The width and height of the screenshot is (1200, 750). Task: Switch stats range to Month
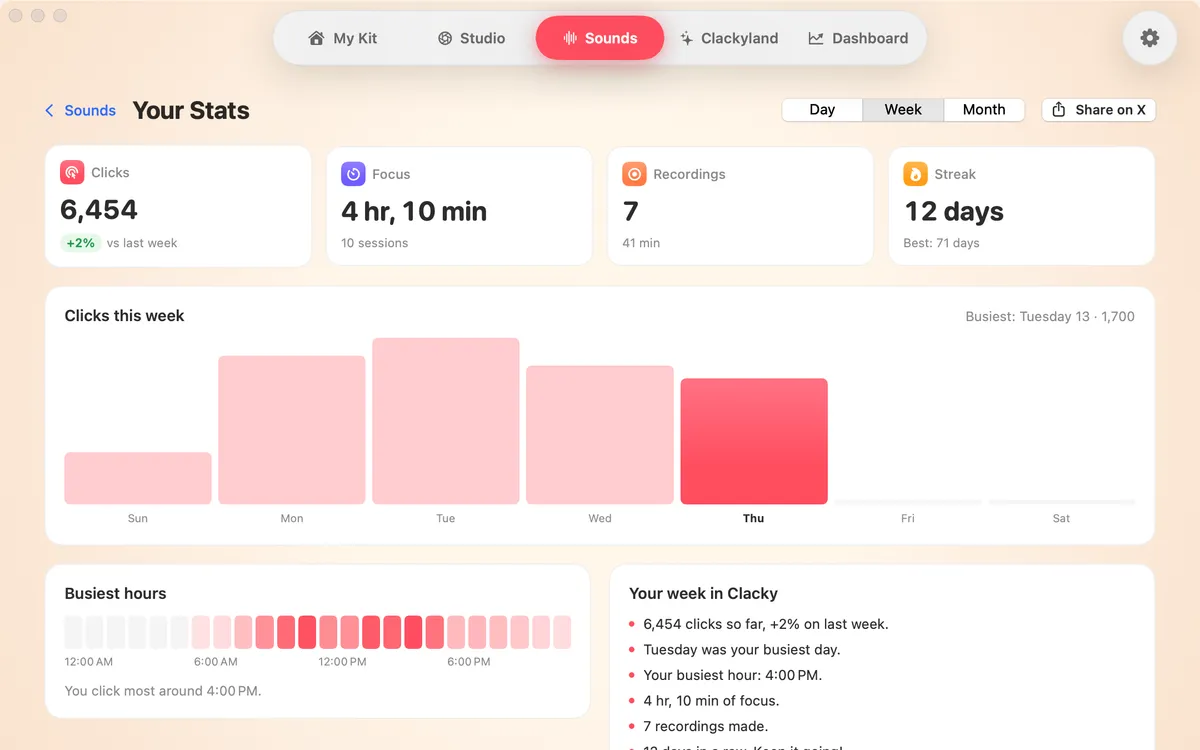tap(984, 110)
